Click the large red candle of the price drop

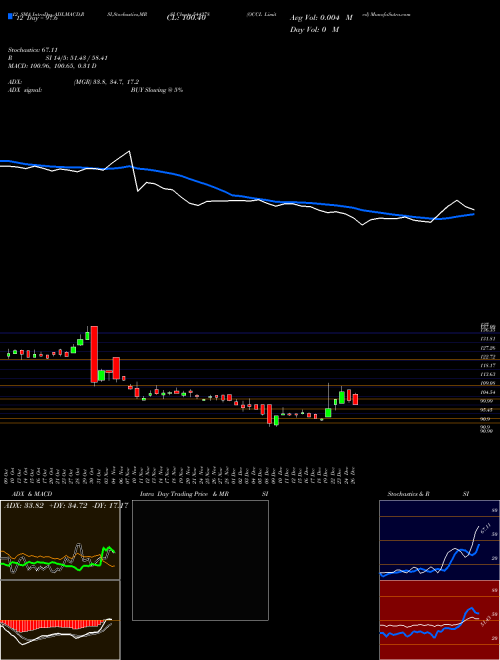click(94, 354)
